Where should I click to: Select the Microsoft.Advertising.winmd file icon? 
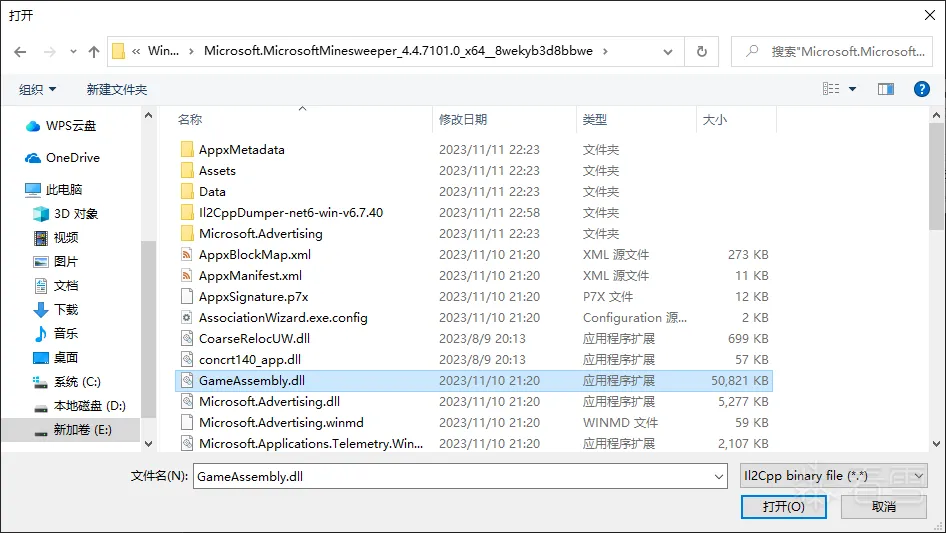tap(187, 423)
